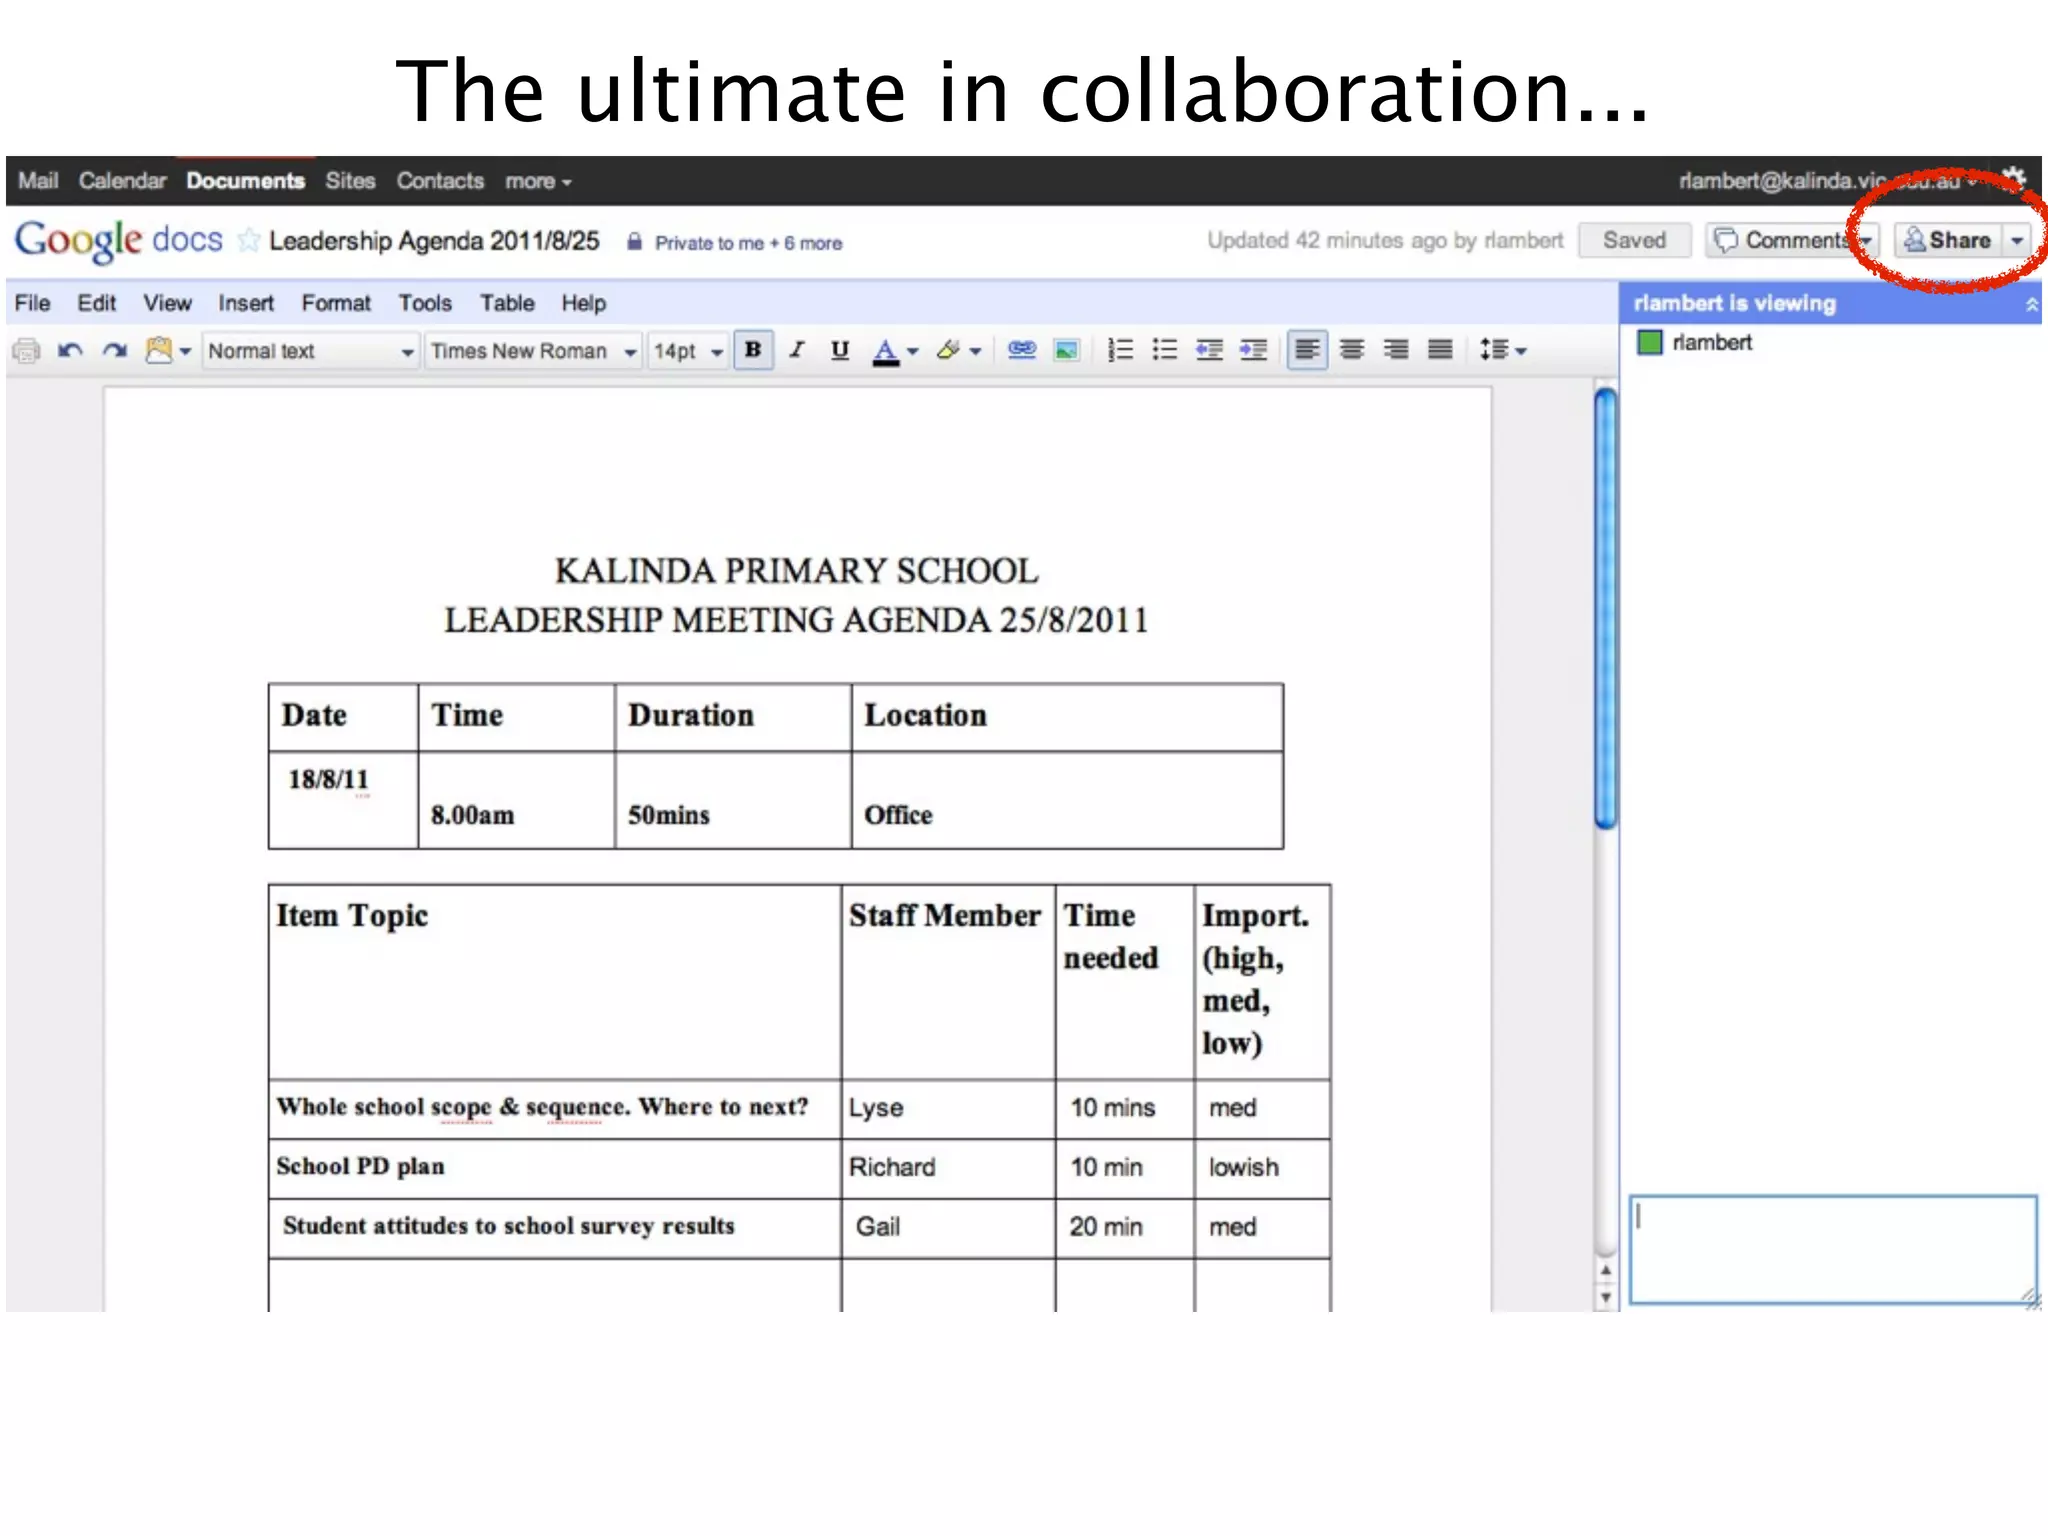This screenshot has height=1536, width=2048.
Task: Open the Table menu
Action: 507,303
